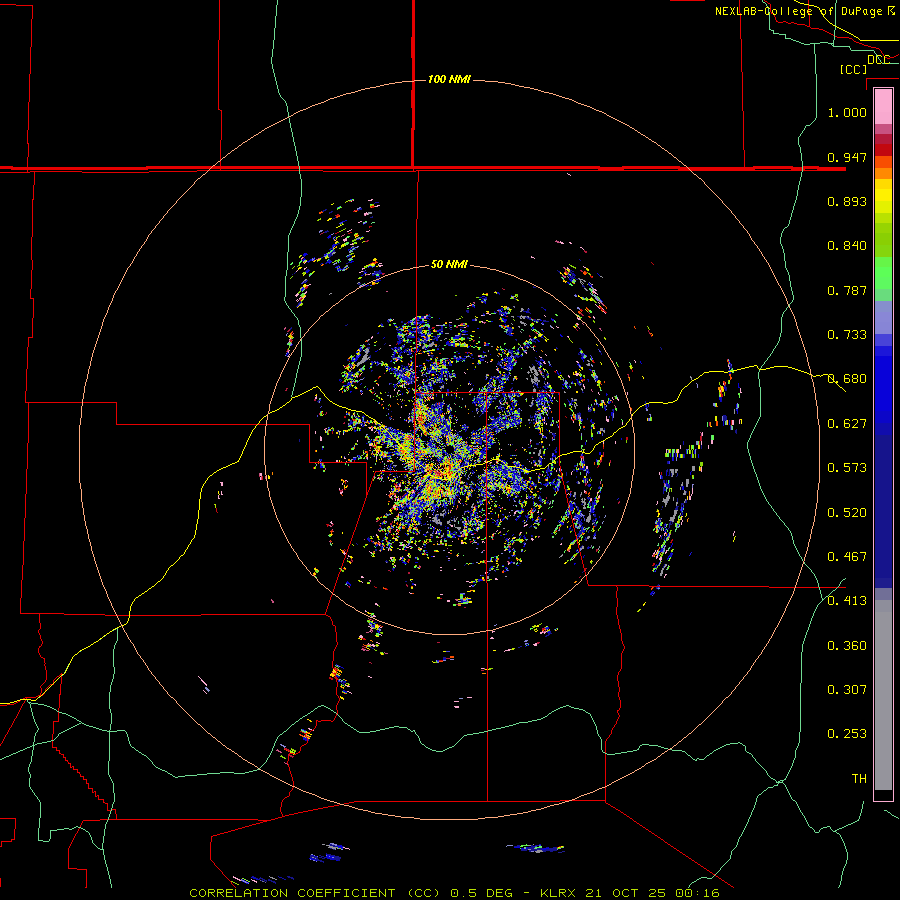Viewport: 900px width, 900px height.
Task: Click the 0.253 scale value
Action: pos(847,734)
